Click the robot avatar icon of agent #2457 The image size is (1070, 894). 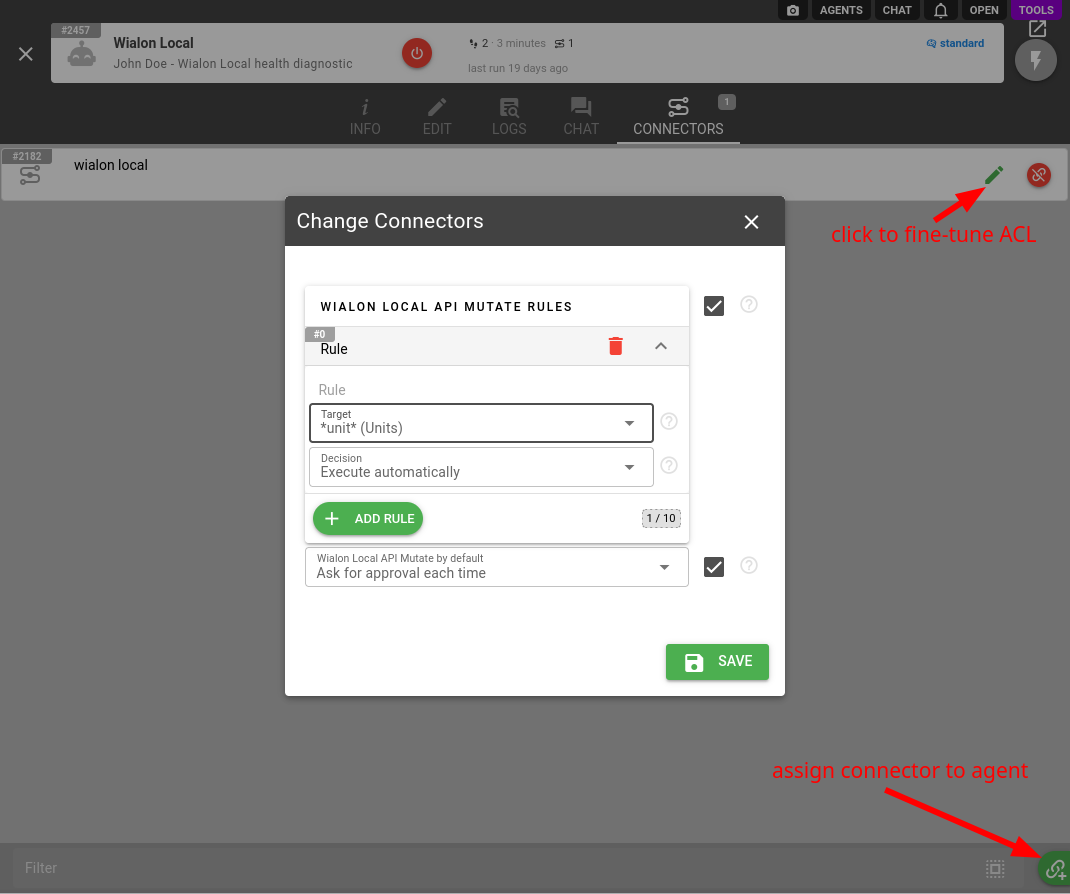82,55
